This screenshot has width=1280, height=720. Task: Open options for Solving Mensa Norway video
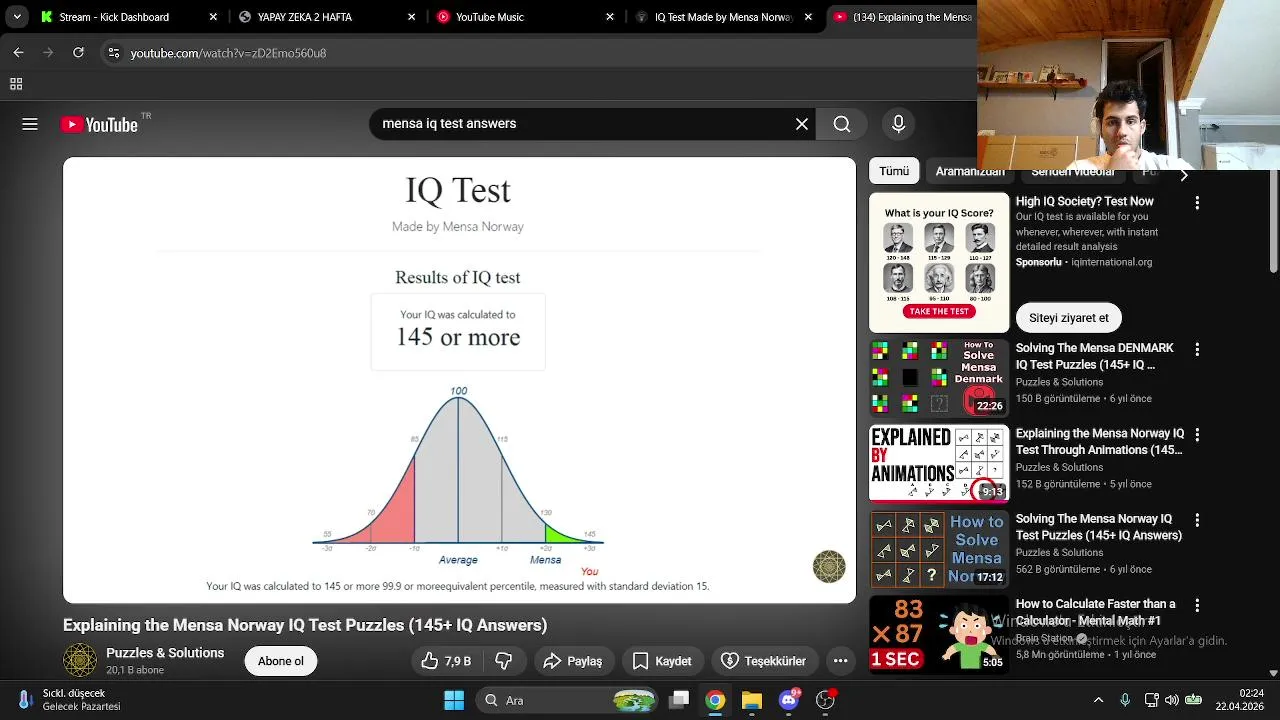click(x=1197, y=521)
